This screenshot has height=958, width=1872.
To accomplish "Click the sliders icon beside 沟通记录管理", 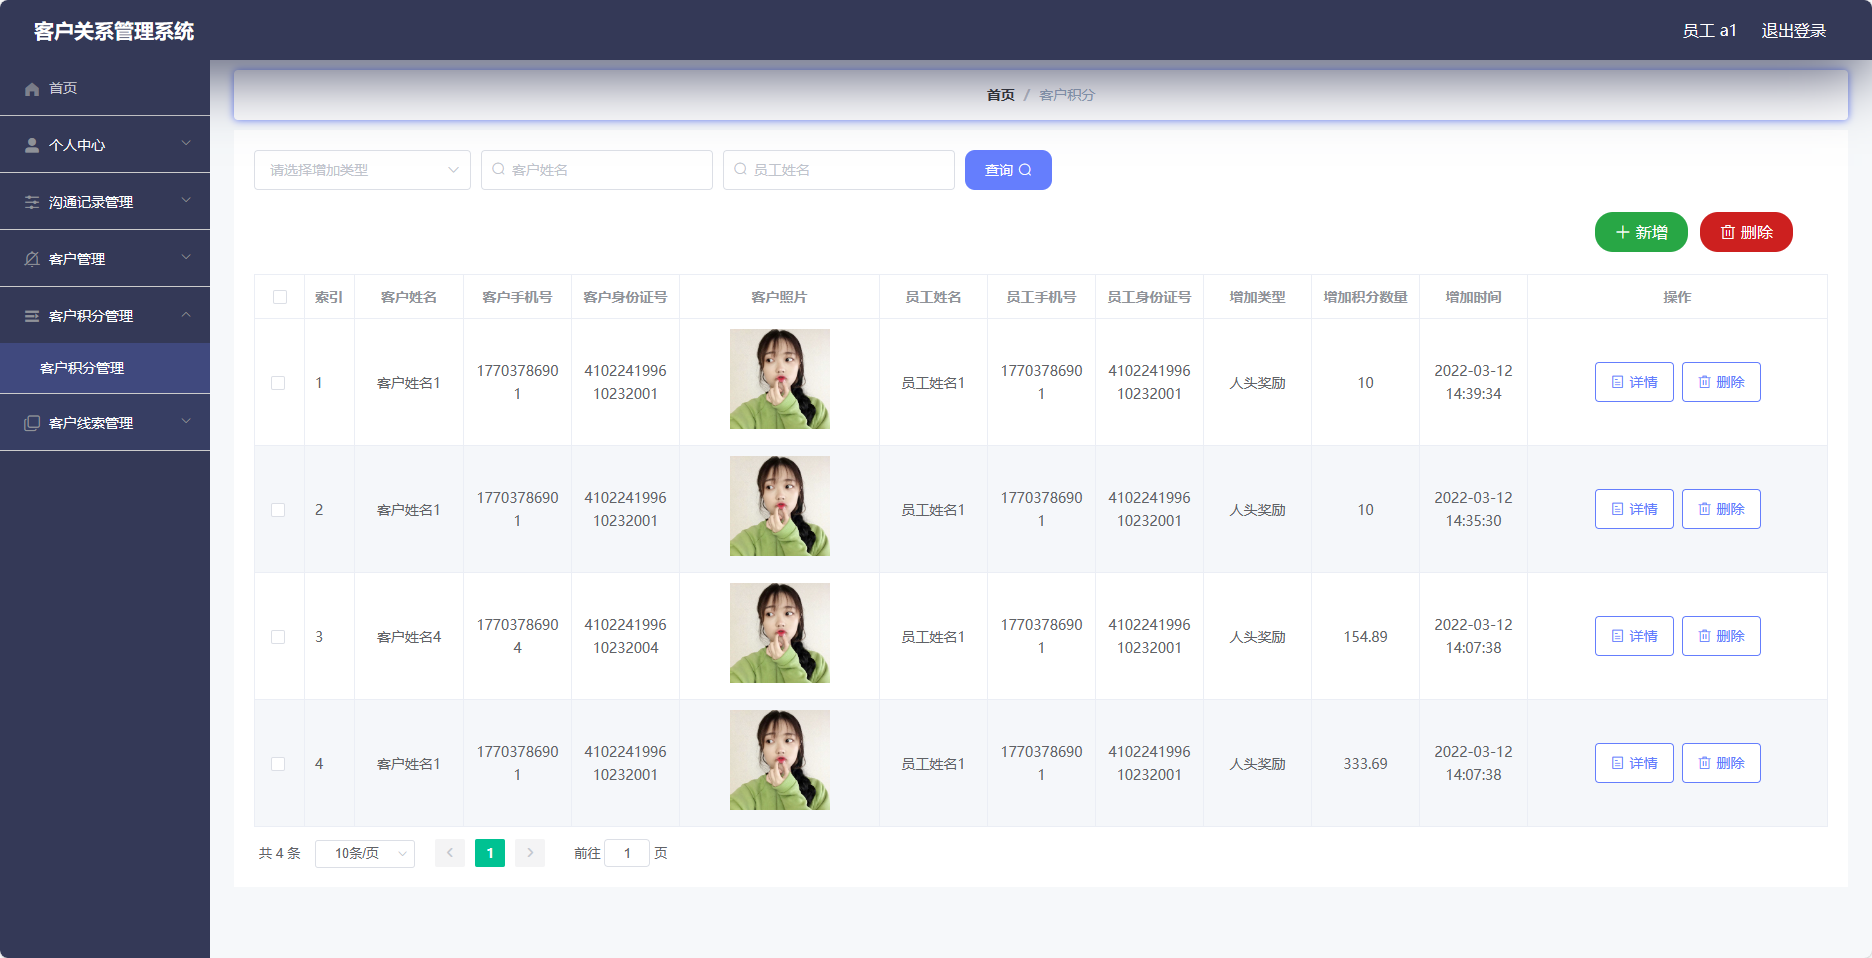I will pyautogui.click(x=32, y=203).
